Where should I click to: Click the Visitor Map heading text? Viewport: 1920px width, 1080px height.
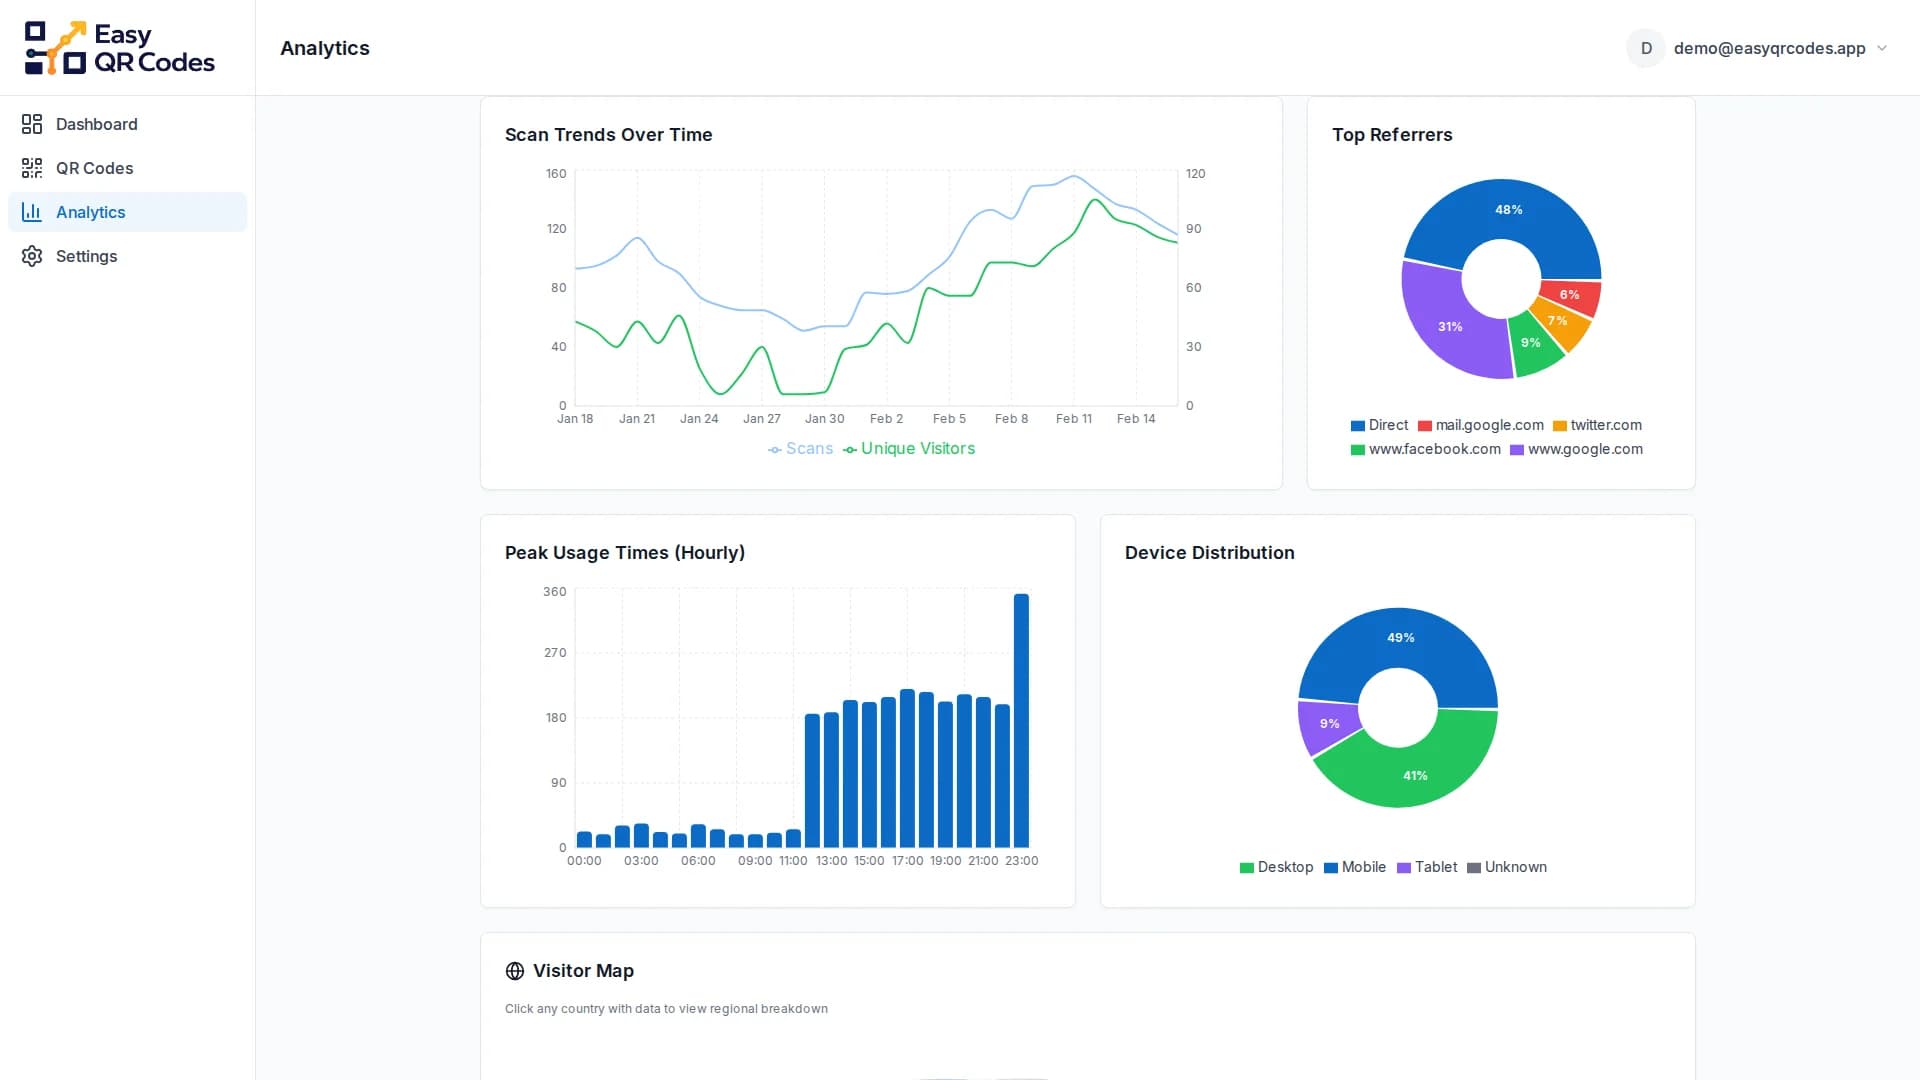tap(583, 971)
